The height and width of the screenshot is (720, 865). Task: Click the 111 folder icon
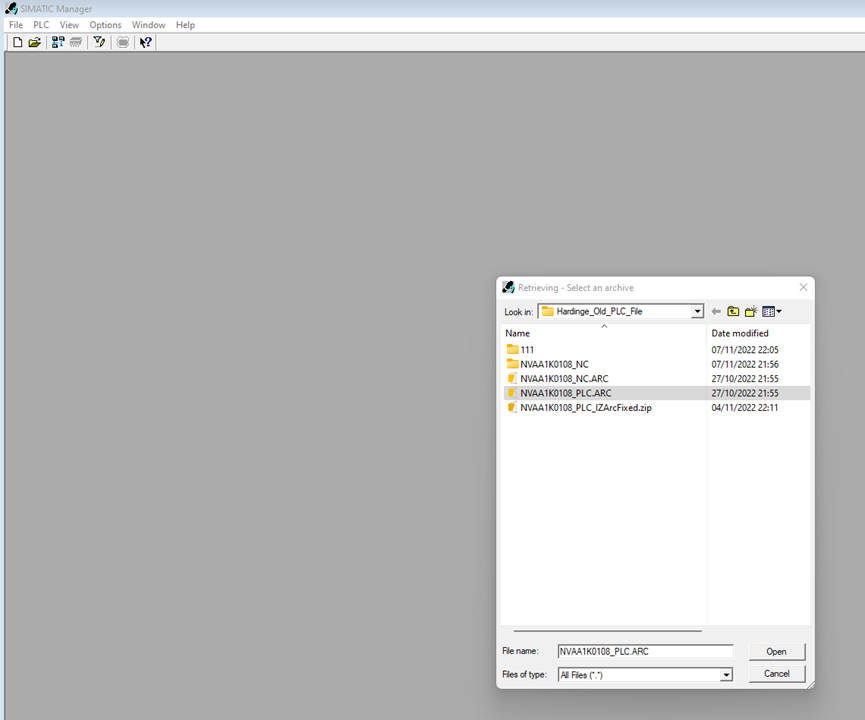pyautogui.click(x=512, y=349)
